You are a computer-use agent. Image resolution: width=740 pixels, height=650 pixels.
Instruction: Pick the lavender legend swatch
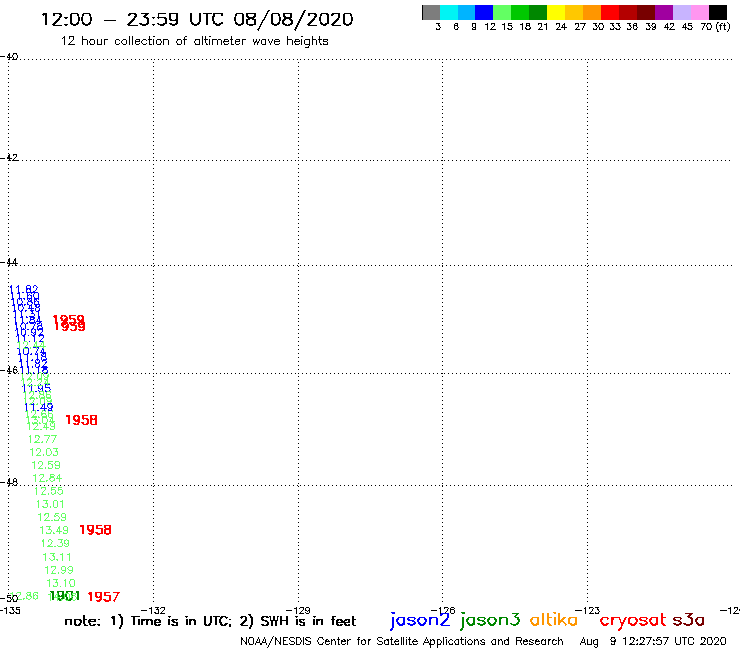coord(681,12)
